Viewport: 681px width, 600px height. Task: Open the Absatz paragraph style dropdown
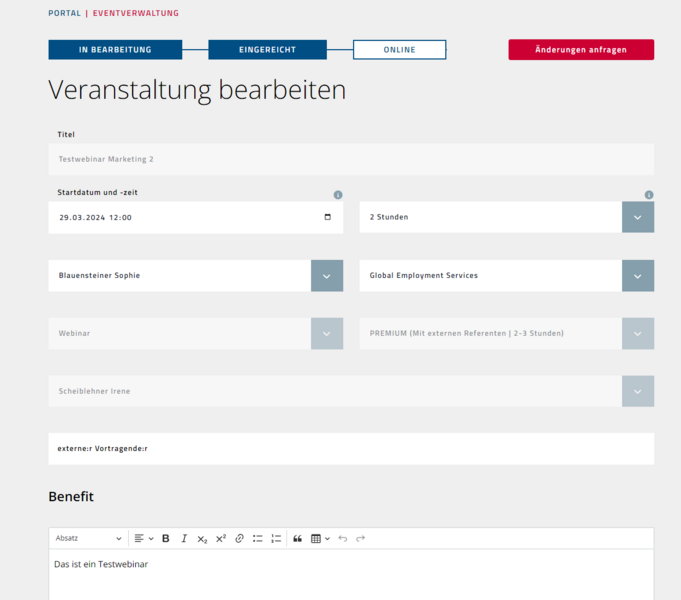88,538
